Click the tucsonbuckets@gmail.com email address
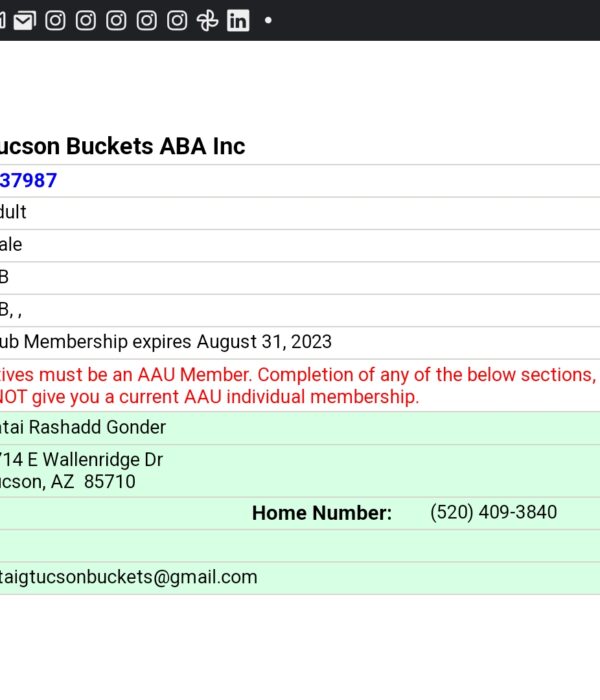Image resolution: width=600 pixels, height=700 pixels. [x=129, y=577]
